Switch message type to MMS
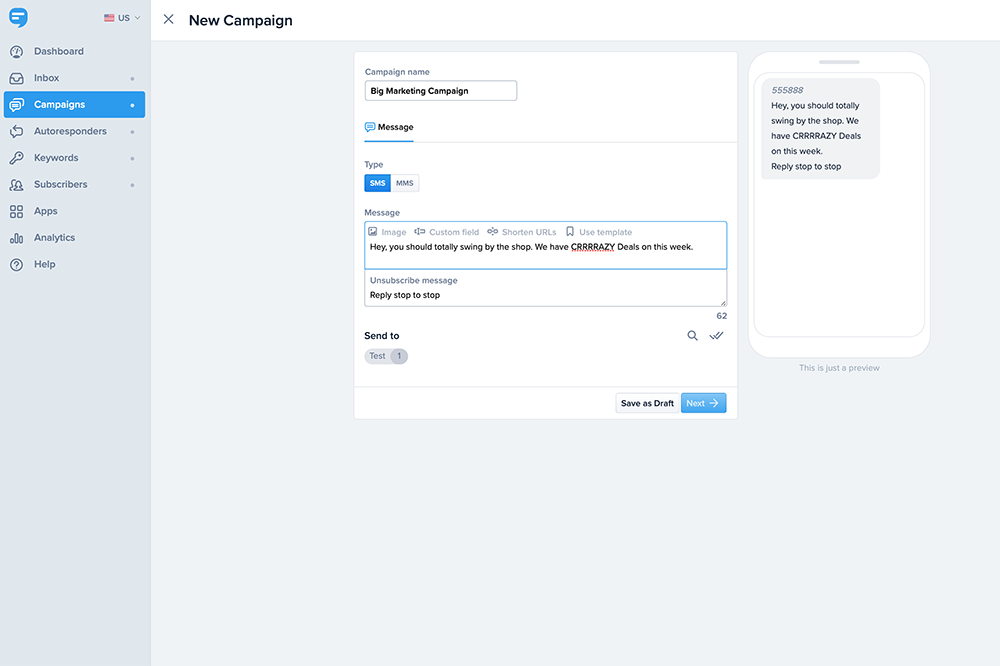Screen dimensions: 1000x666 coord(404,183)
